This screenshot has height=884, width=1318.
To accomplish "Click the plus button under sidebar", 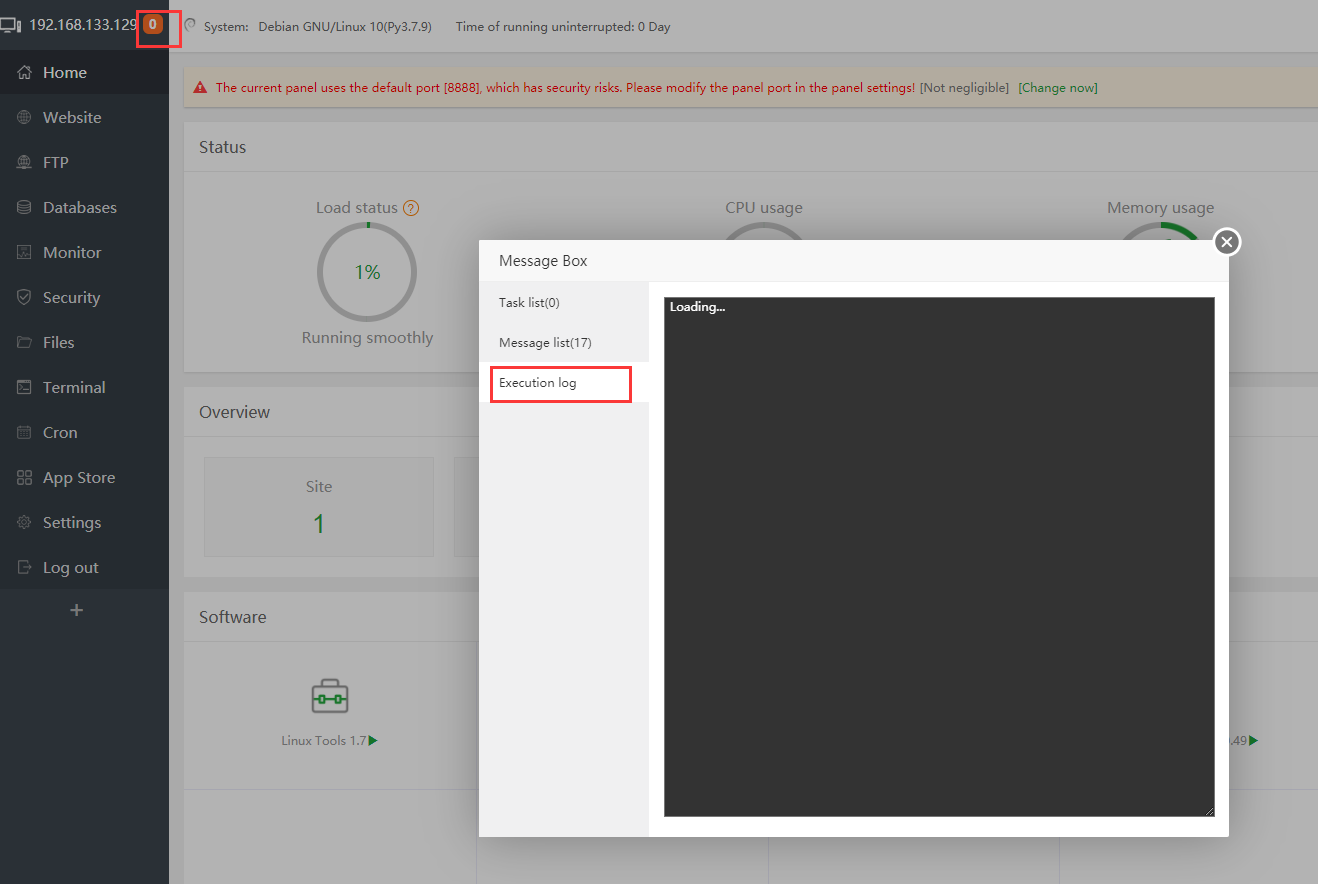I will click(76, 610).
